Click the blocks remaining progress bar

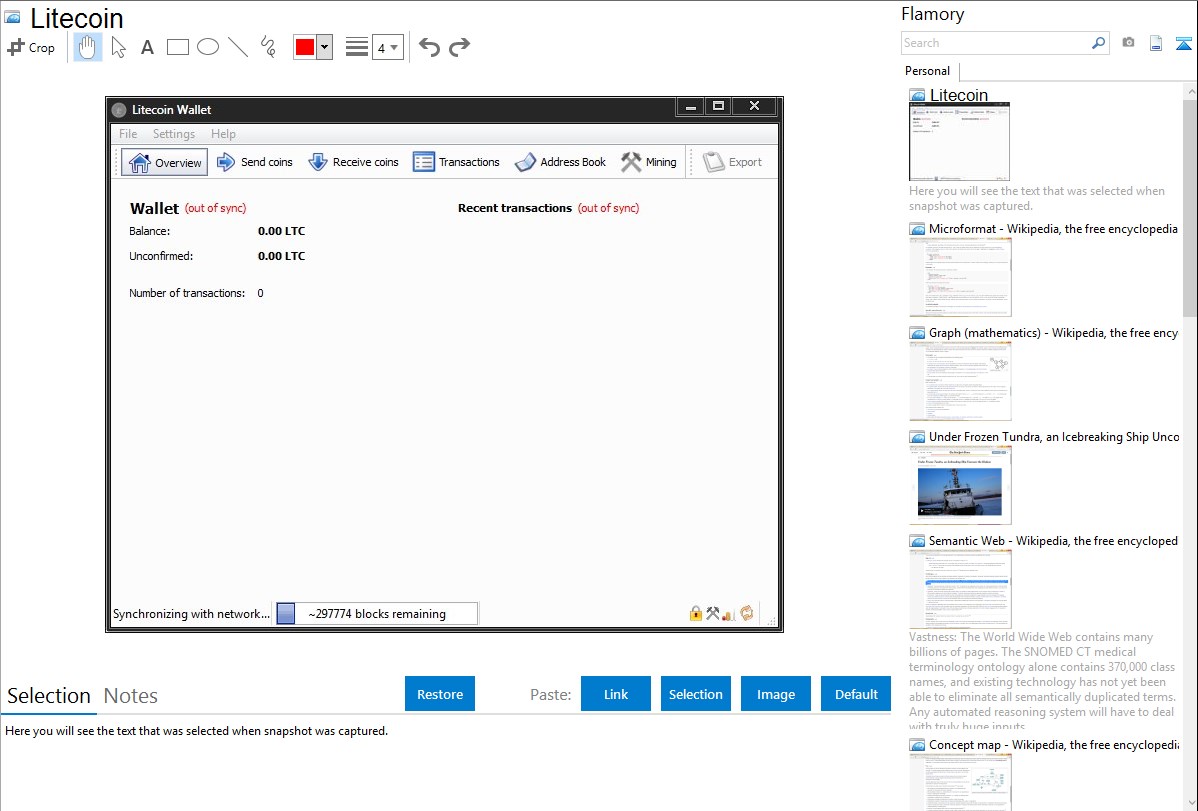(x=377, y=614)
